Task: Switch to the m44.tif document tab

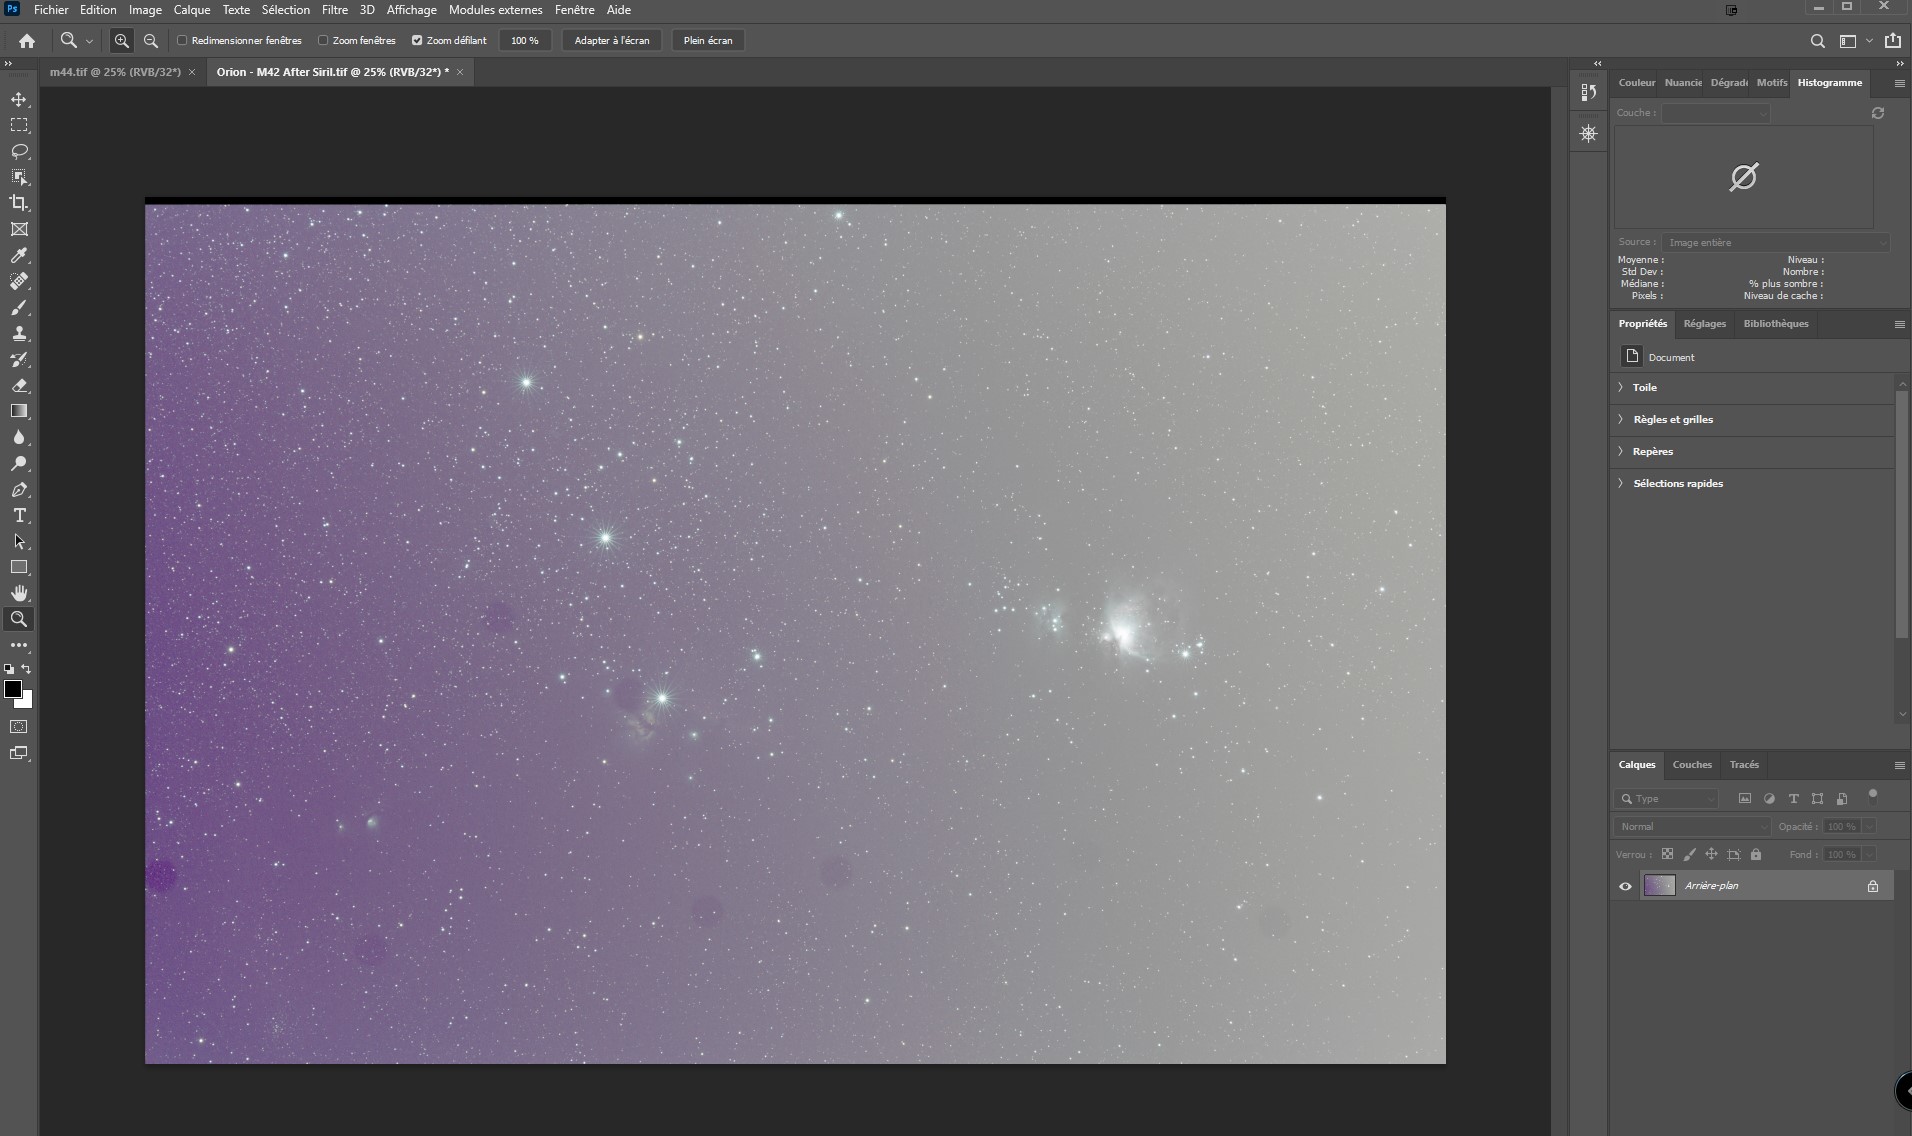Action: click(115, 72)
